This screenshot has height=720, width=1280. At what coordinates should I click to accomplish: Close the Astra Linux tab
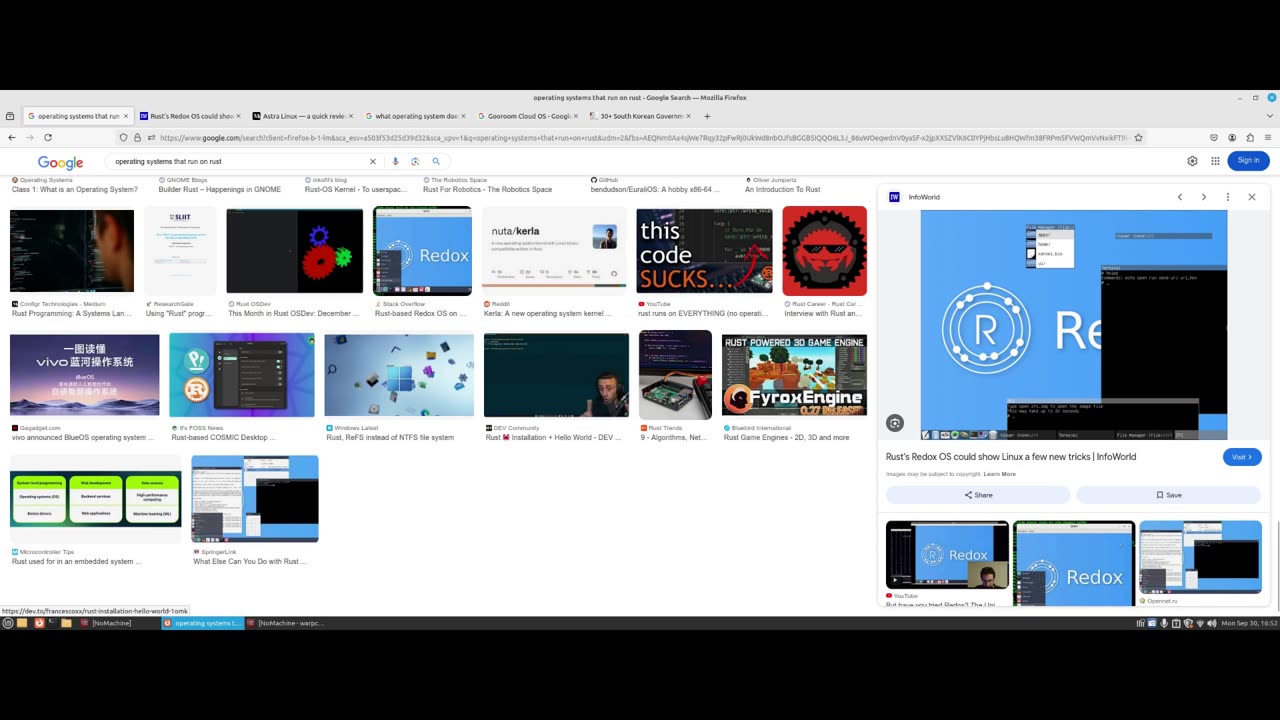[350, 116]
